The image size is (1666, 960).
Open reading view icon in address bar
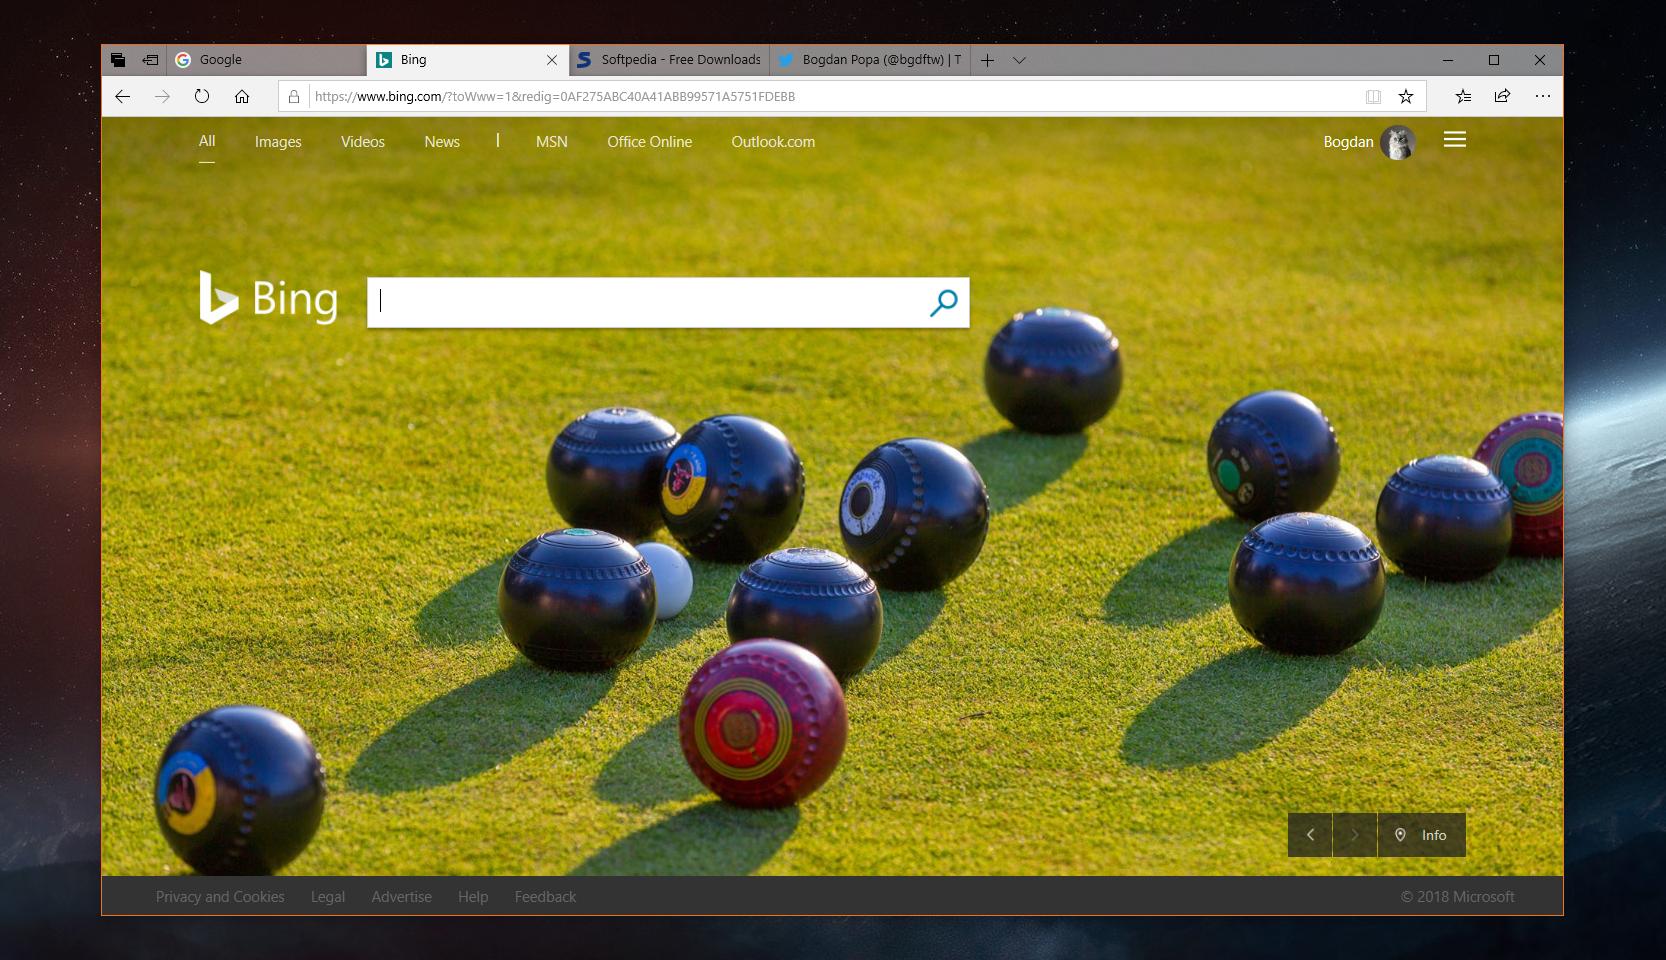coord(1373,97)
